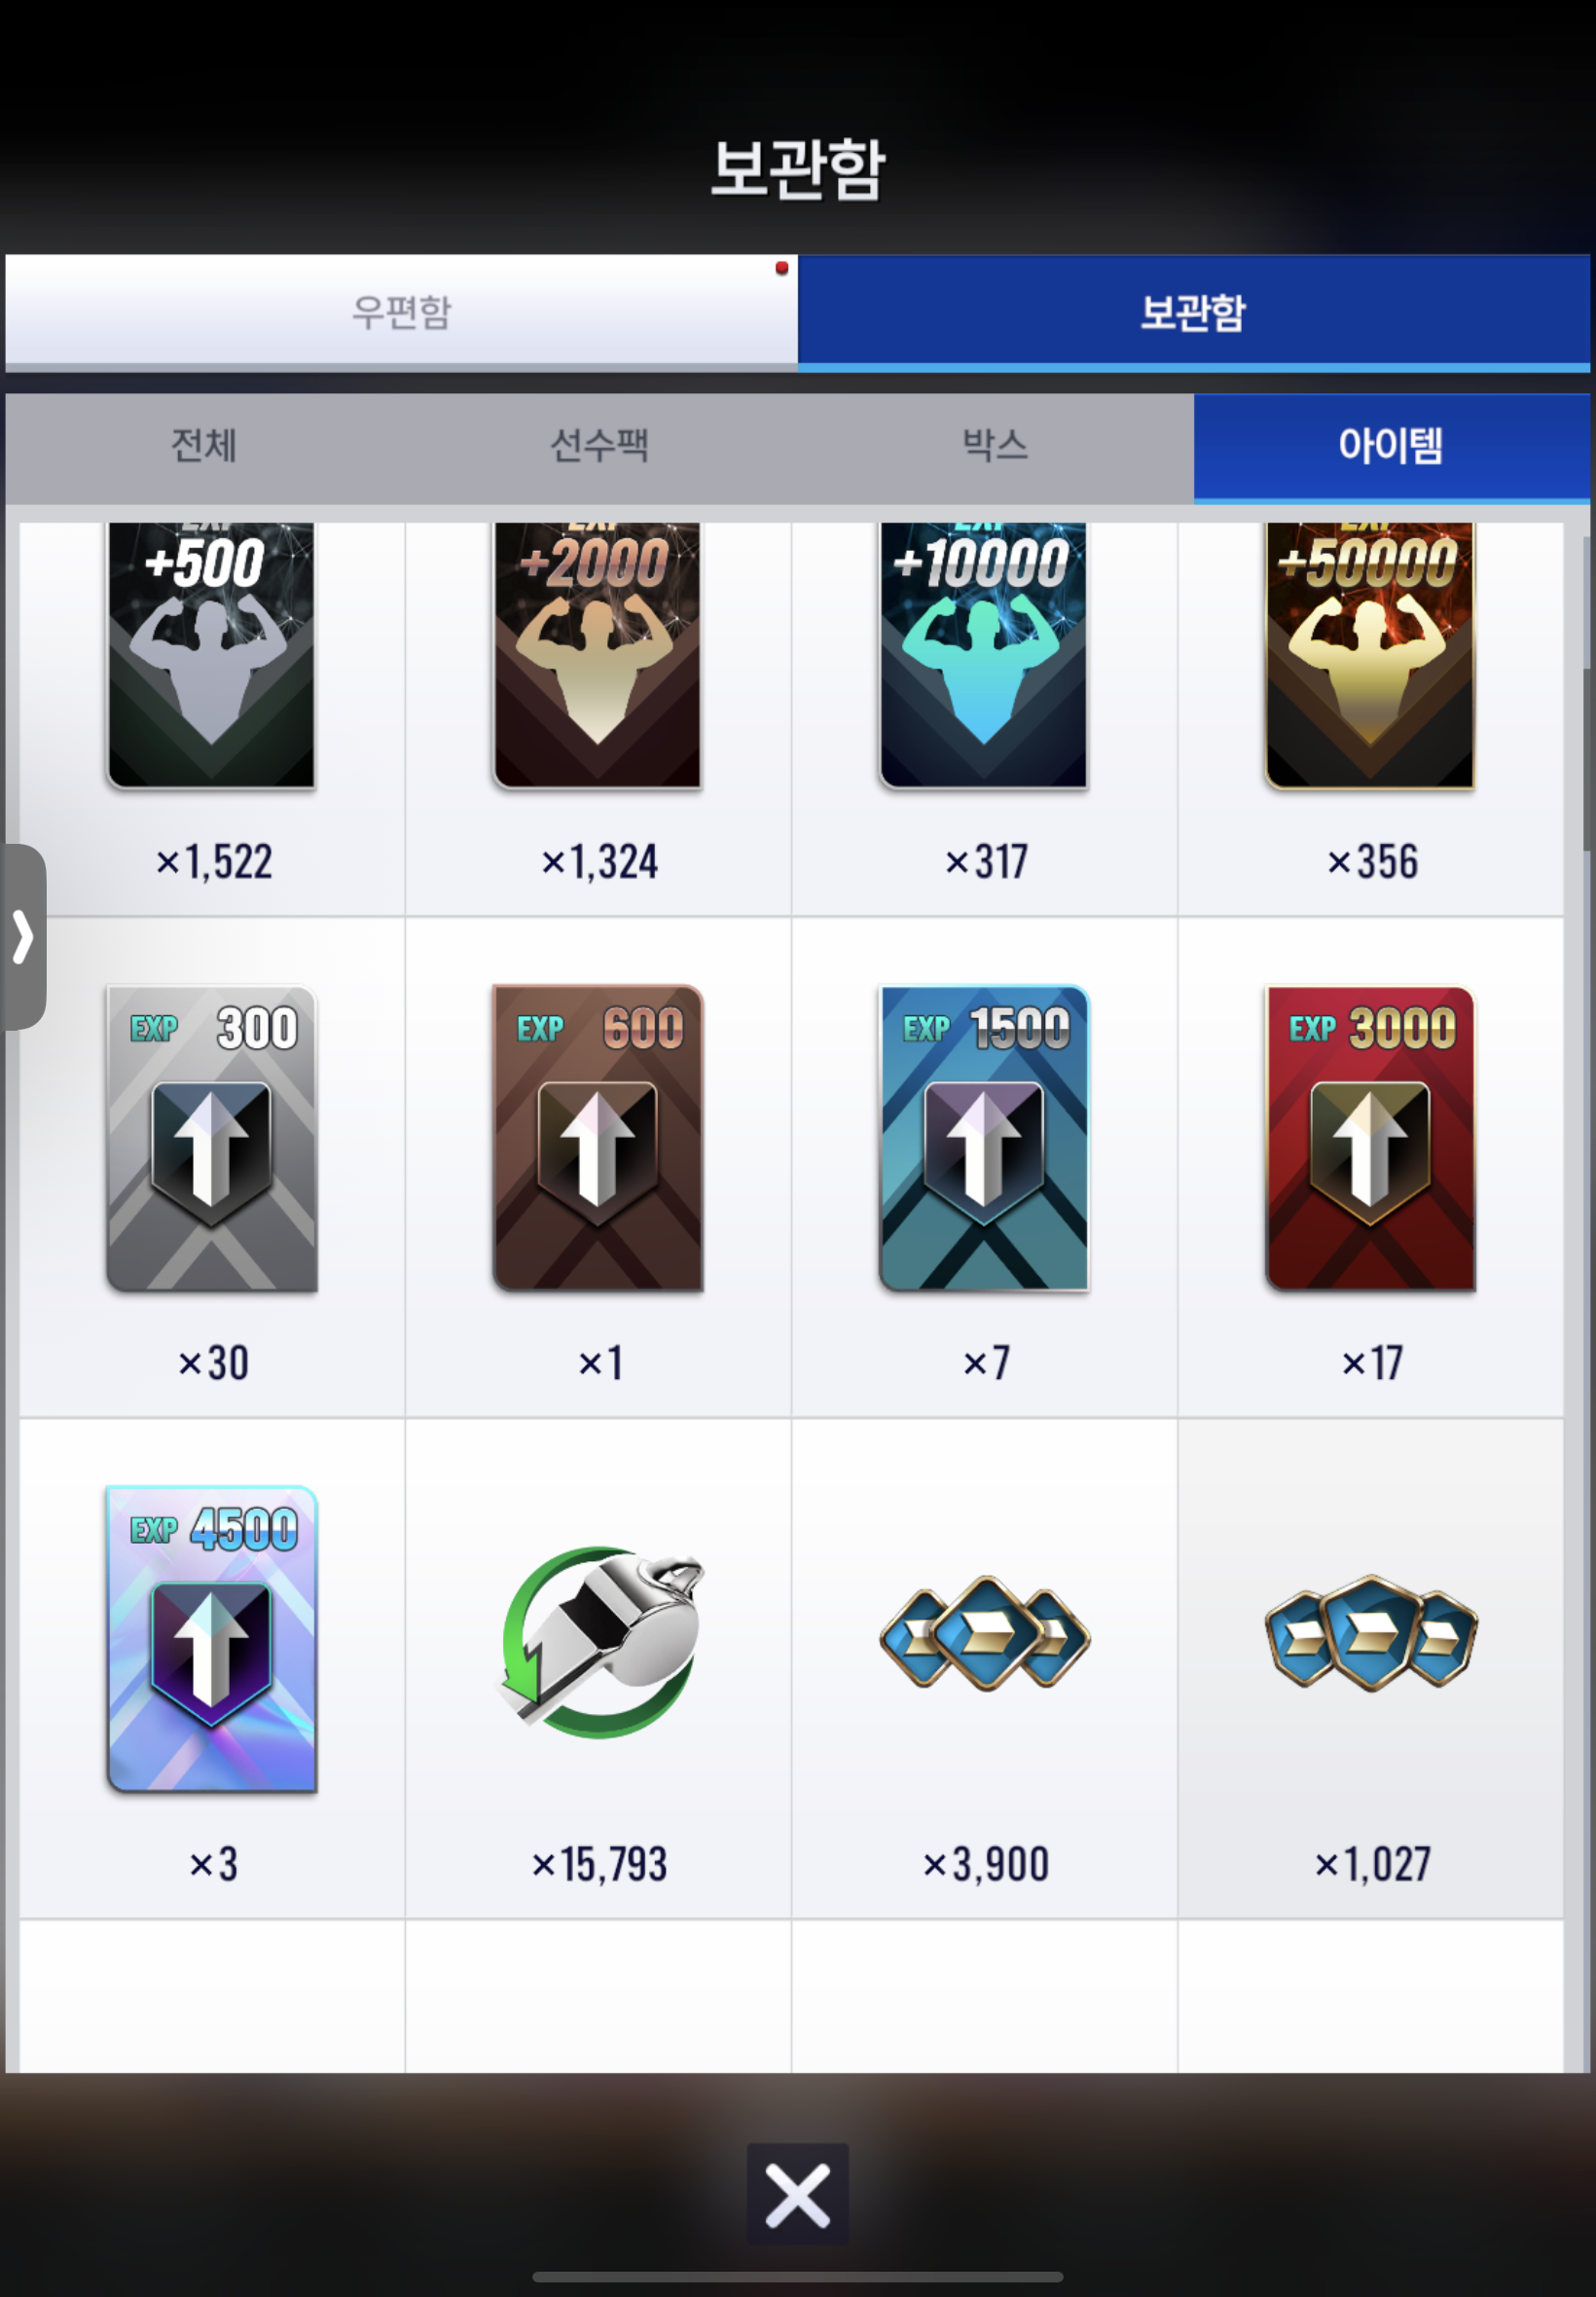Select the diamond-shaped badge item x3,900
Screen dimensions: 1596x2297
(x=985, y=1632)
